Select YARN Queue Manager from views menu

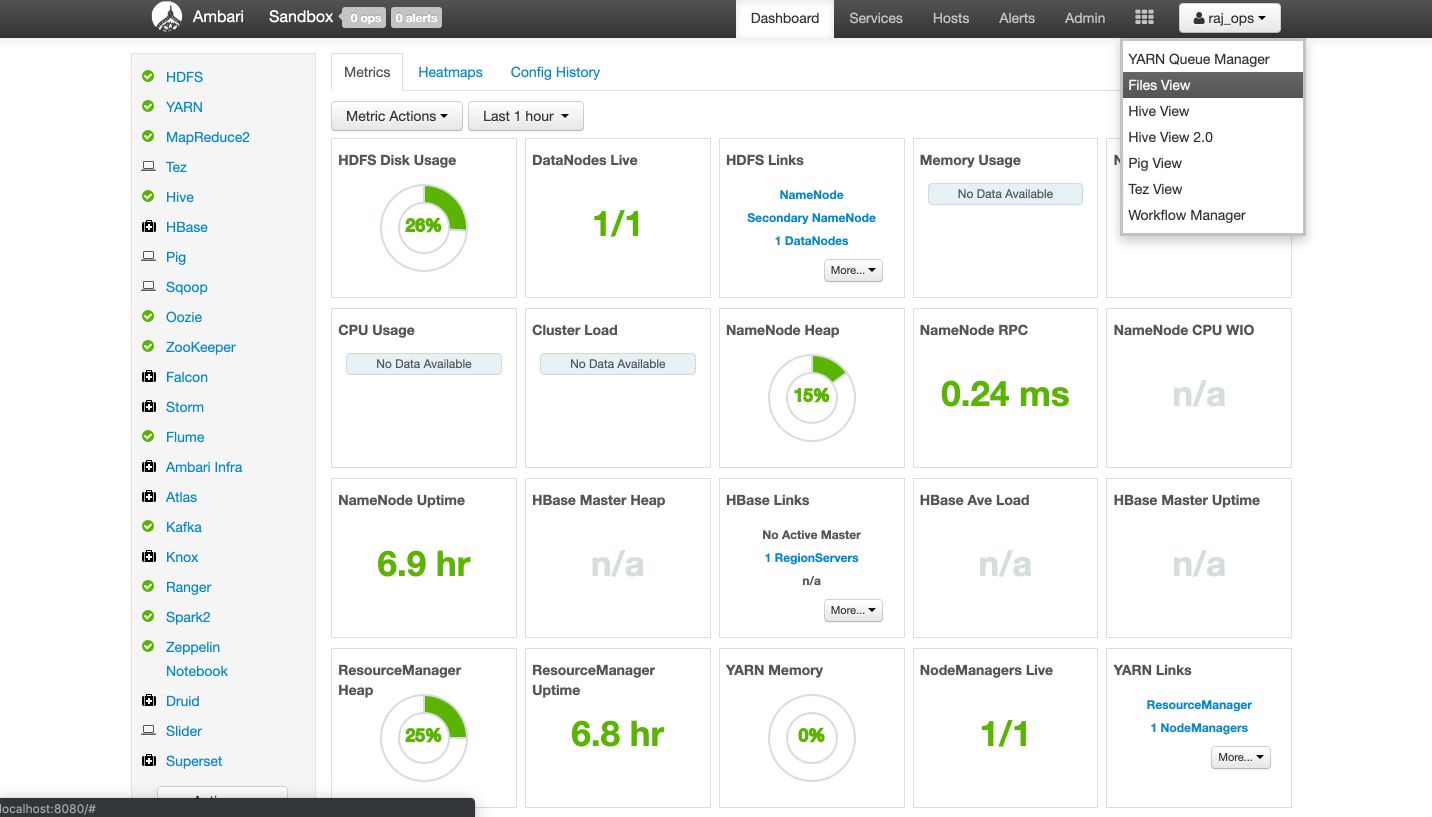(x=1213, y=59)
